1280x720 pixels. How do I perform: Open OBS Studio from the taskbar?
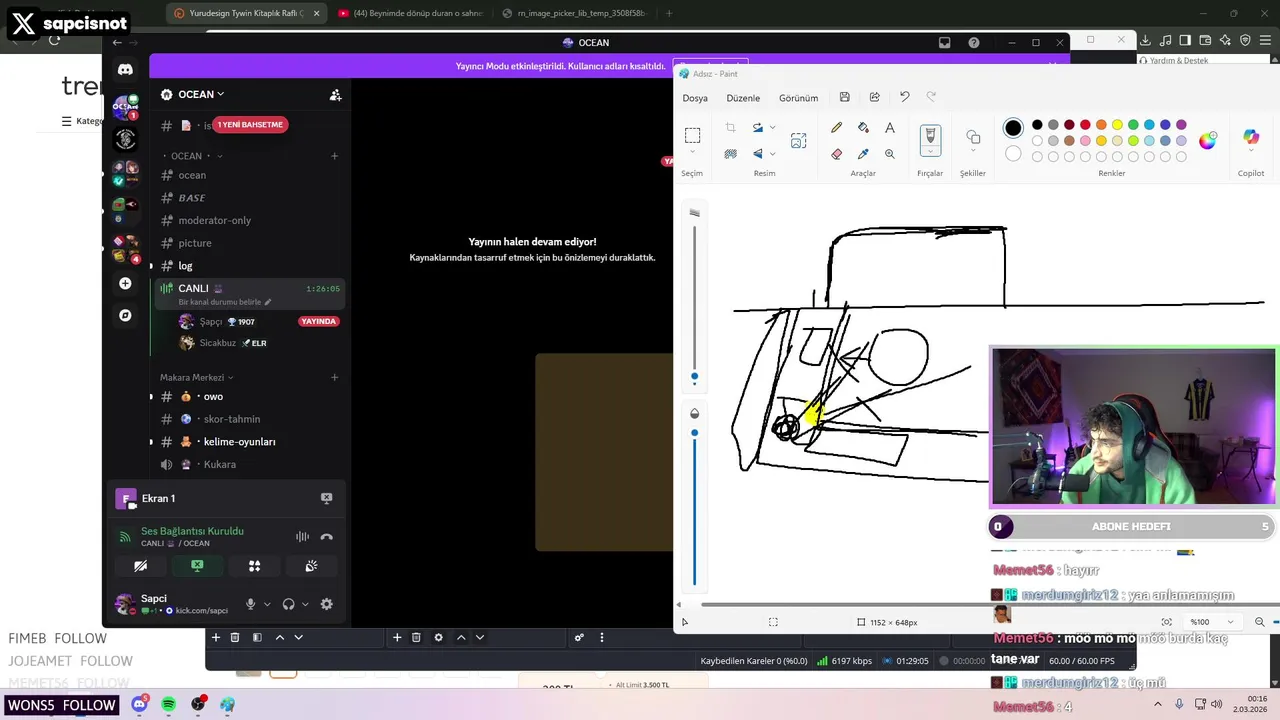198,705
